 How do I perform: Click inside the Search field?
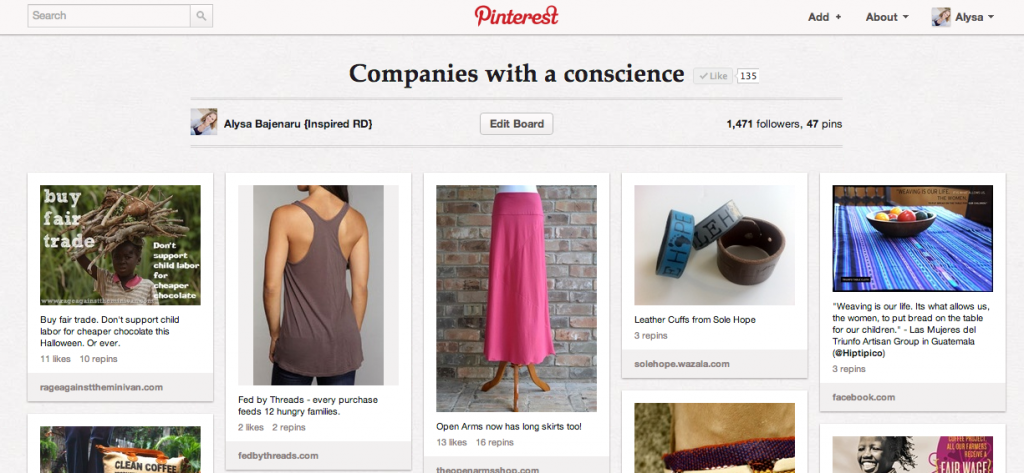tap(109, 16)
